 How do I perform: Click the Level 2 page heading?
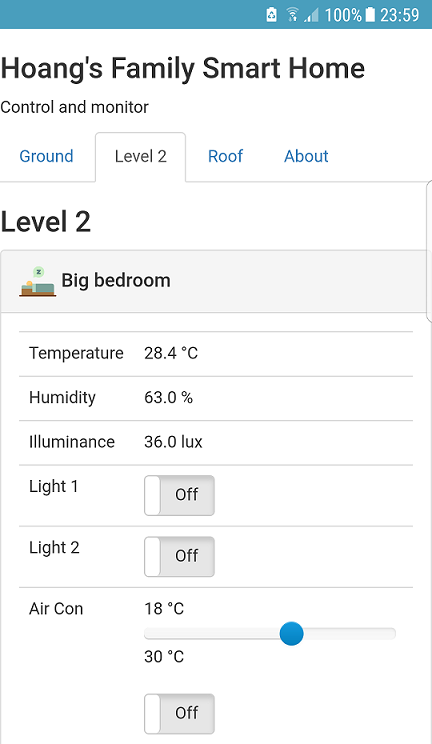(46, 222)
